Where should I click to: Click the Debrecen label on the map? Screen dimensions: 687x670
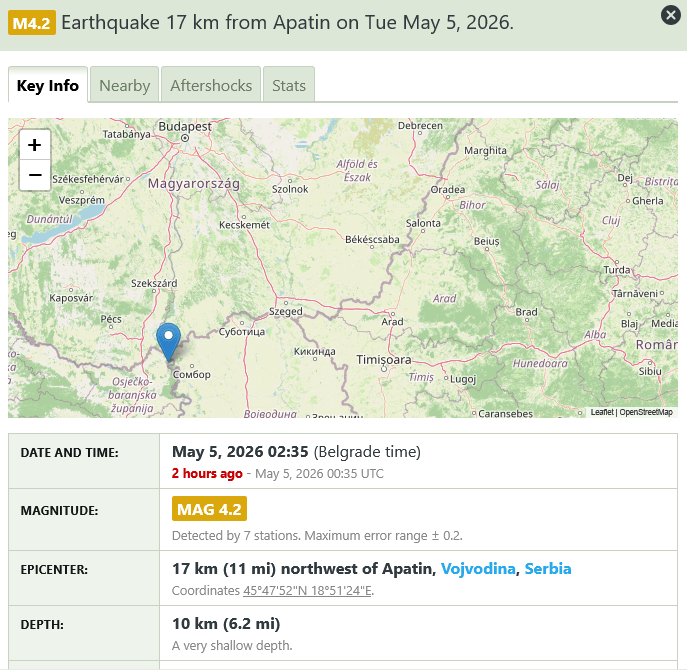[x=420, y=126]
